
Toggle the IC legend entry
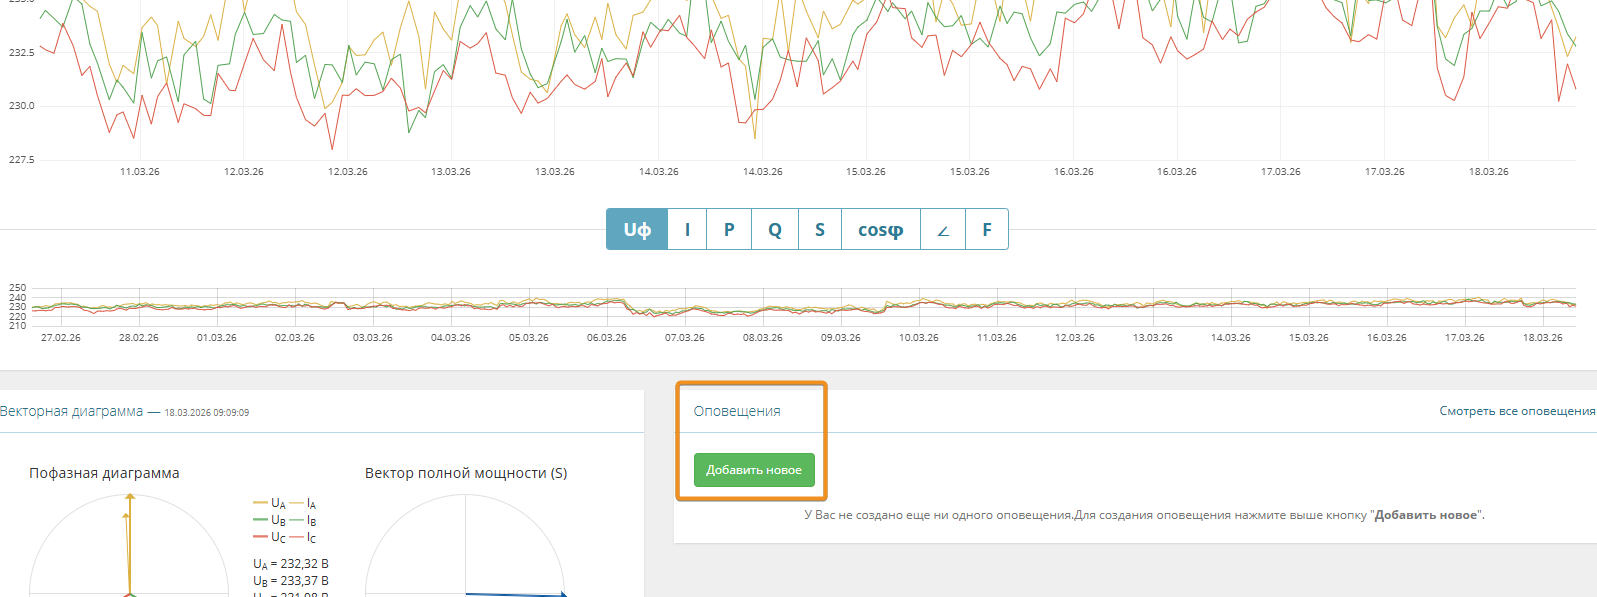[x=304, y=538]
